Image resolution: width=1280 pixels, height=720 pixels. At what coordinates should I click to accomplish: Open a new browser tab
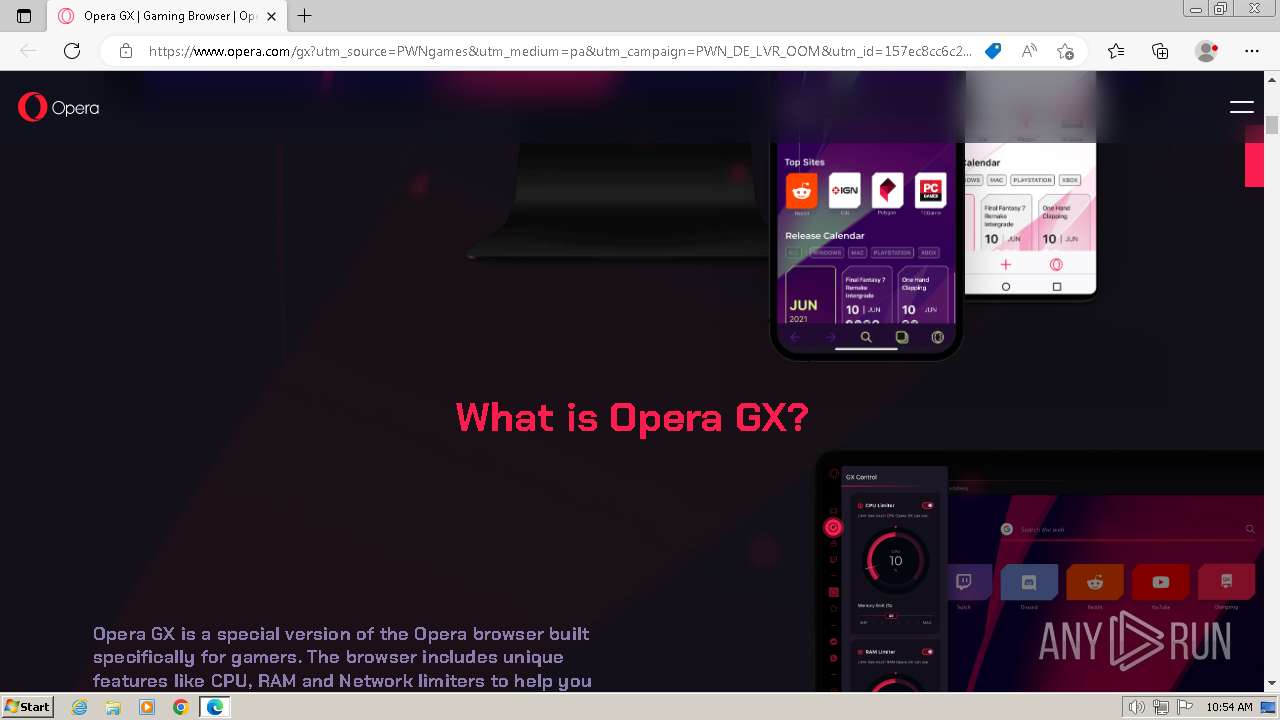(305, 16)
